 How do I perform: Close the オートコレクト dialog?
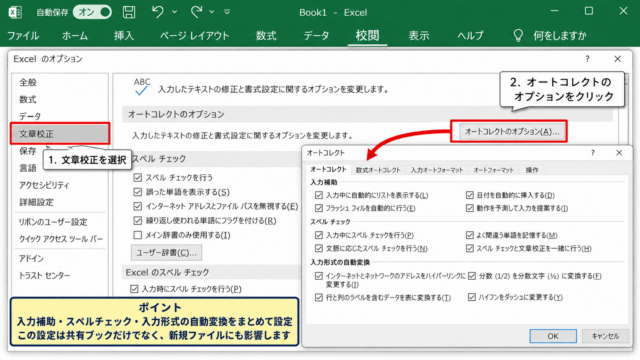619,153
